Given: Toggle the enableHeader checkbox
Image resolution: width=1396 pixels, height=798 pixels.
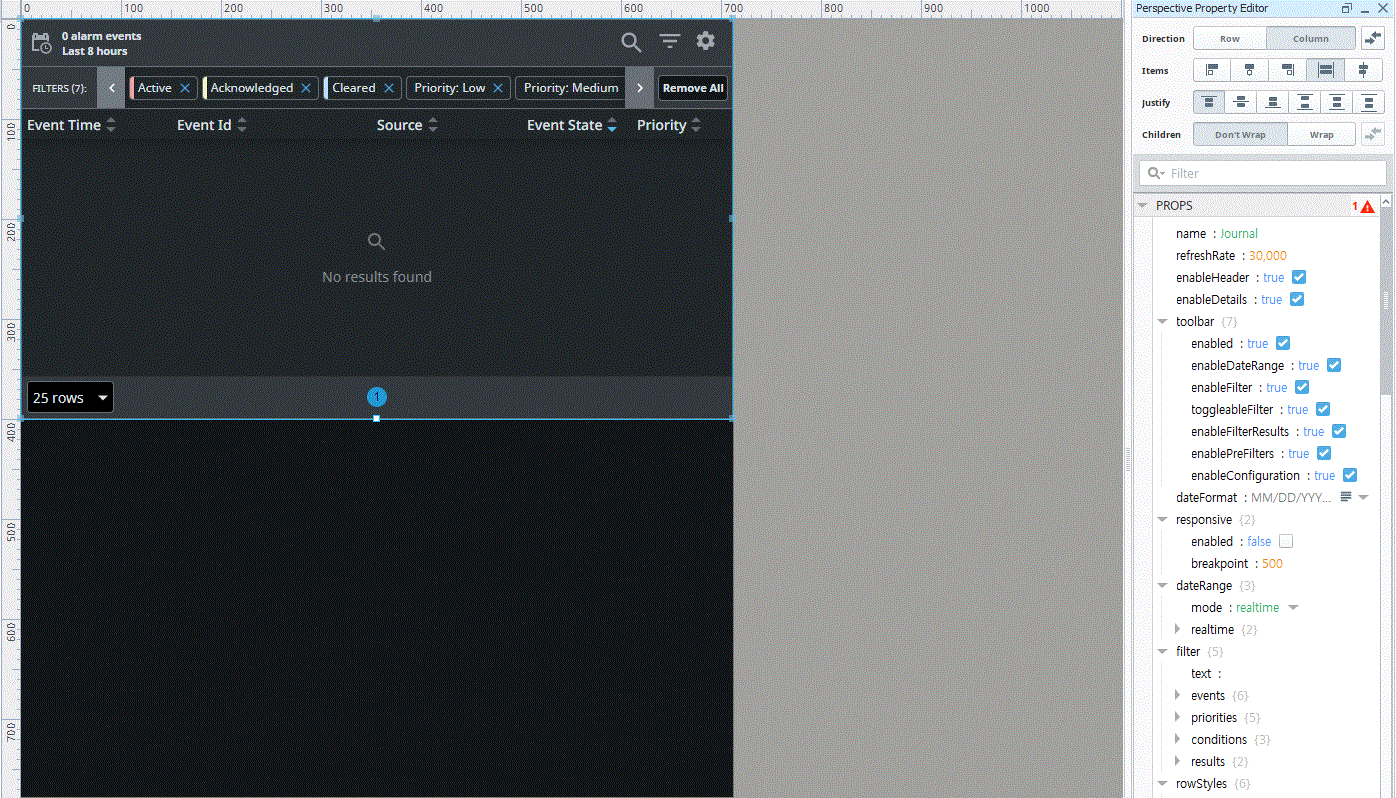Looking at the screenshot, I should click(x=1299, y=278).
